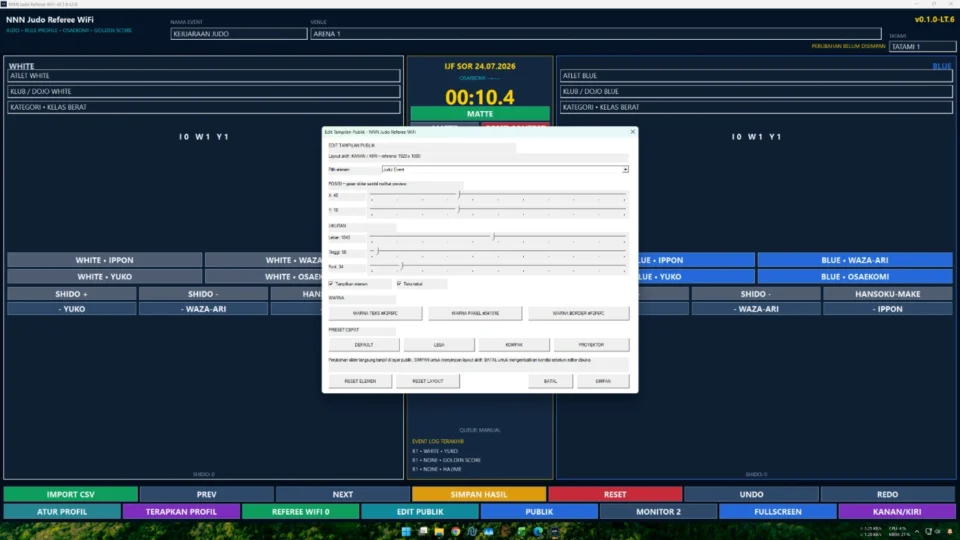Screen dimensions: 960x540
Task: Click the SIMPAN HASIL button
Action: click(x=479, y=494)
